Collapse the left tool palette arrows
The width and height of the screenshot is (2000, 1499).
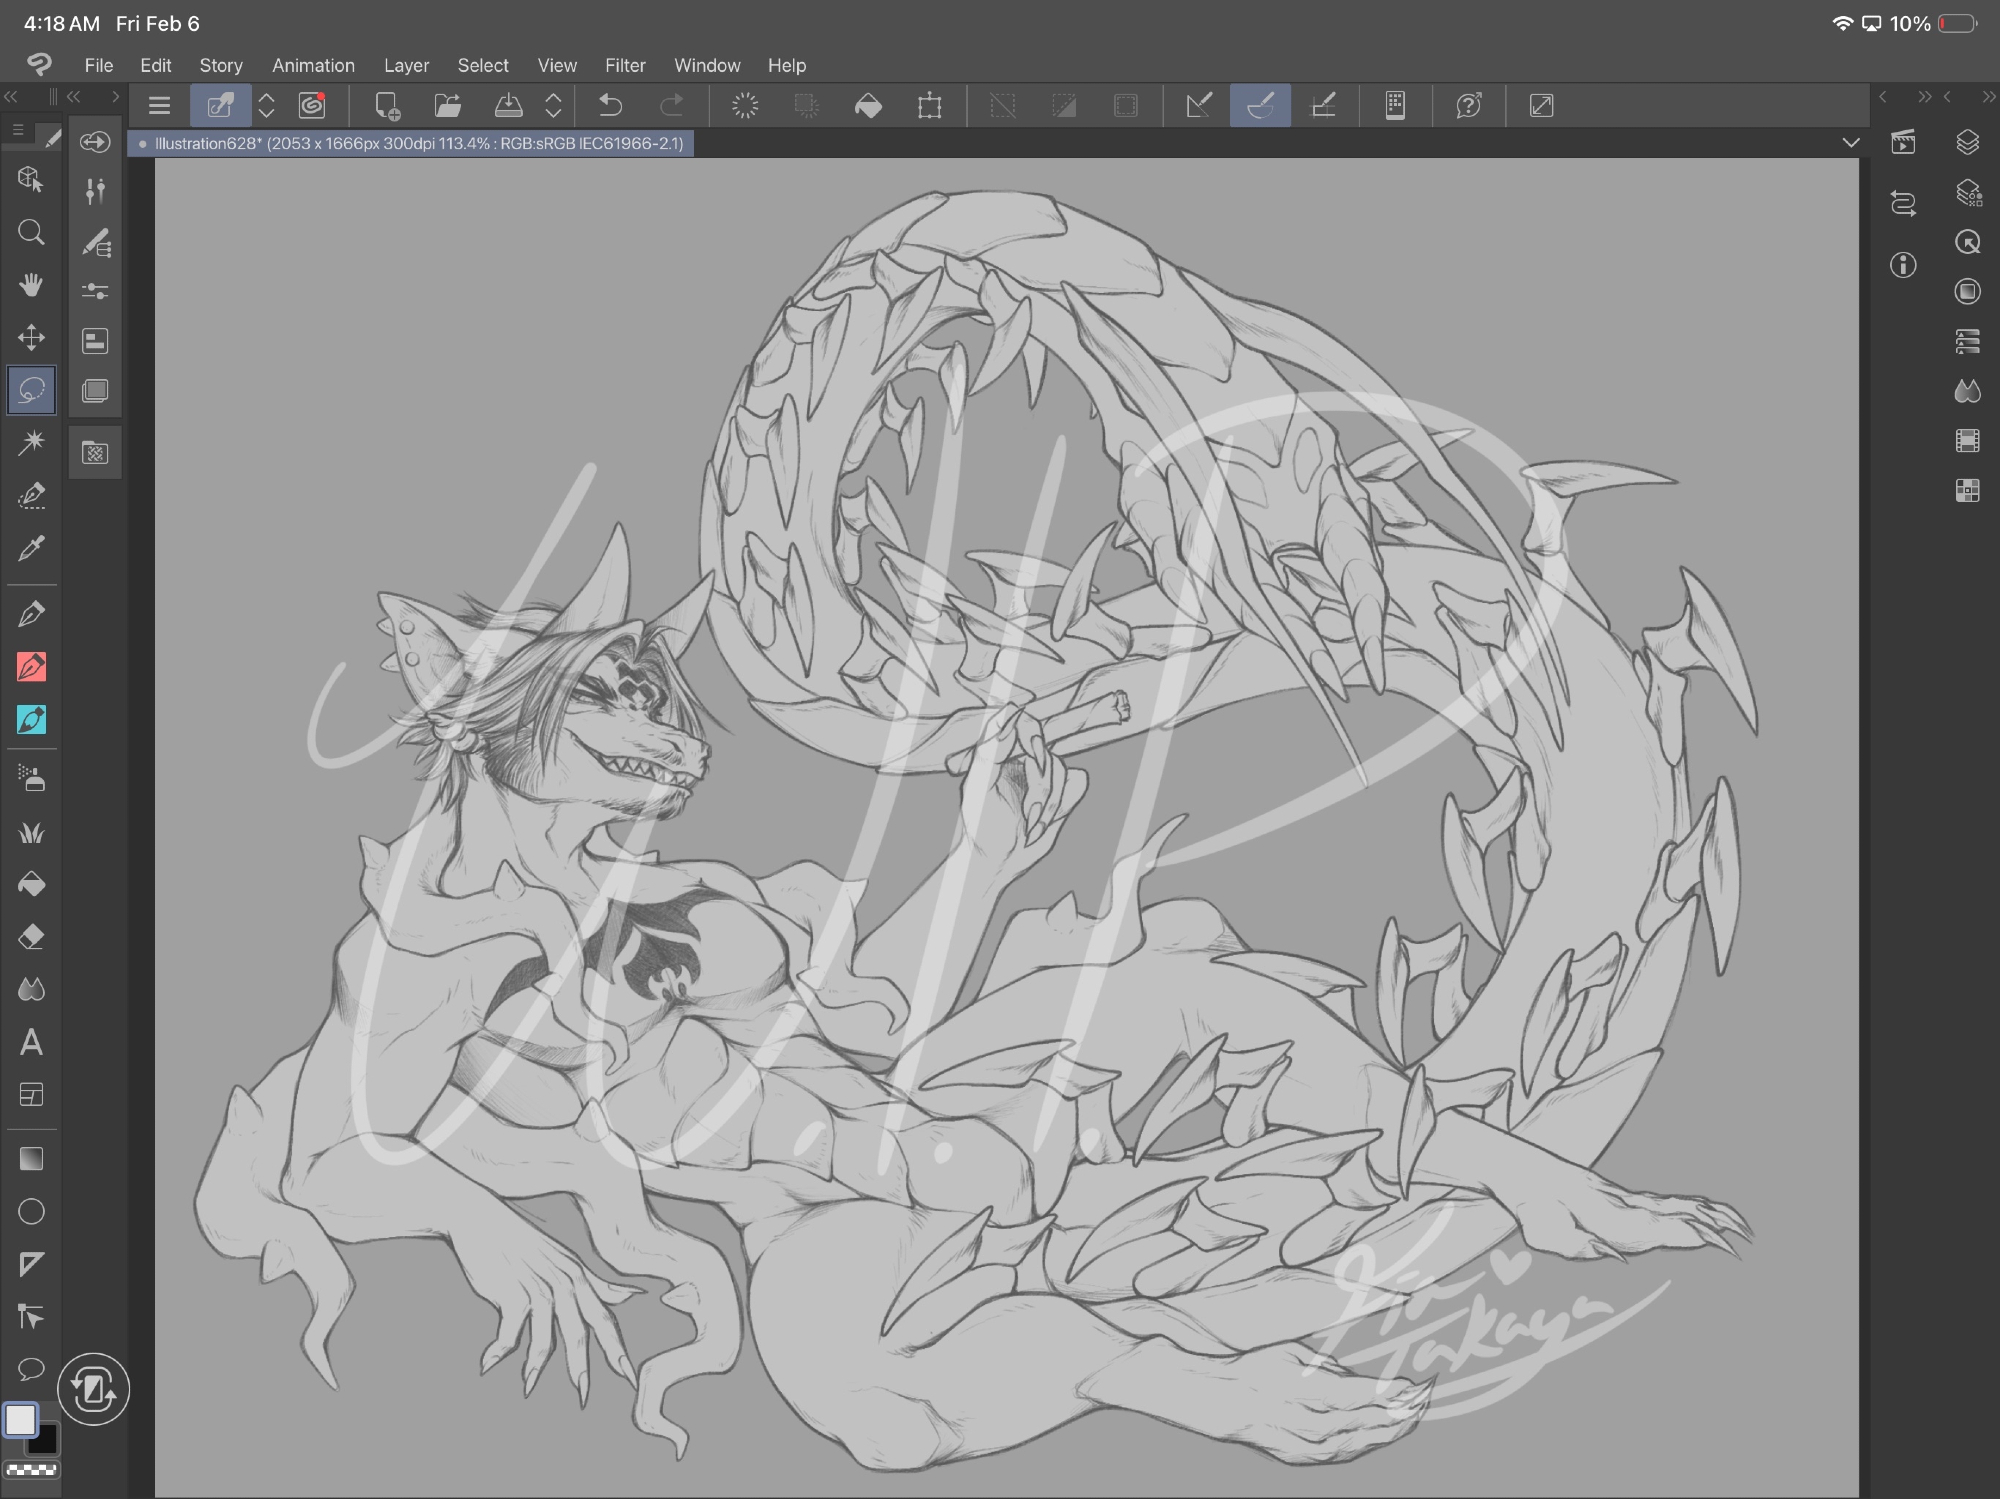point(12,97)
